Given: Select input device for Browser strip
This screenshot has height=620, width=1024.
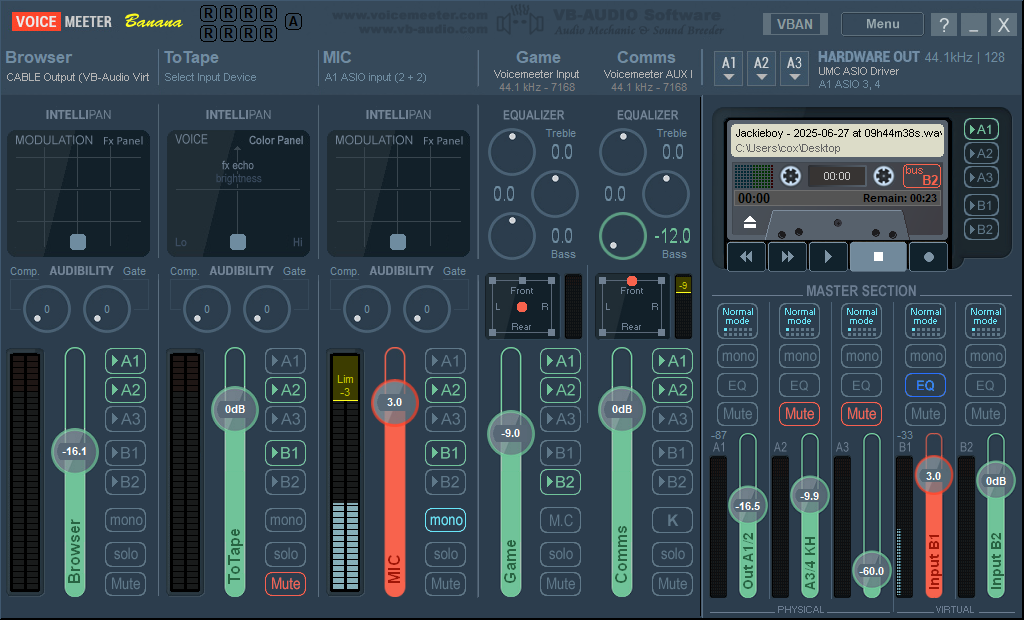Looking at the screenshot, I should (78, 77).
